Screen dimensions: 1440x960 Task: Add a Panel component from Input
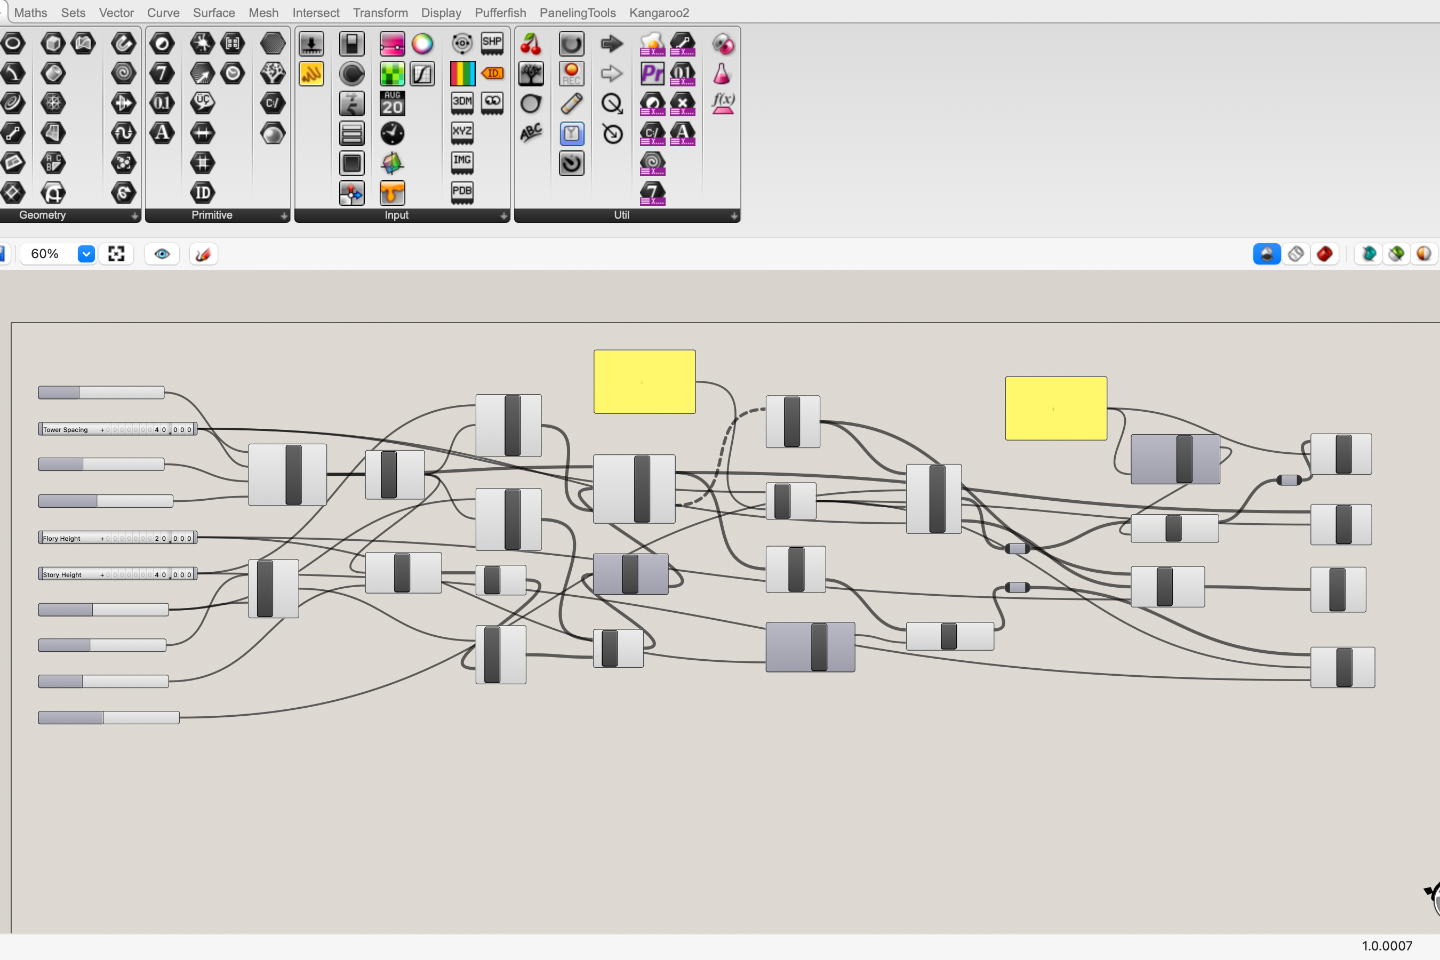coord(352,163)
